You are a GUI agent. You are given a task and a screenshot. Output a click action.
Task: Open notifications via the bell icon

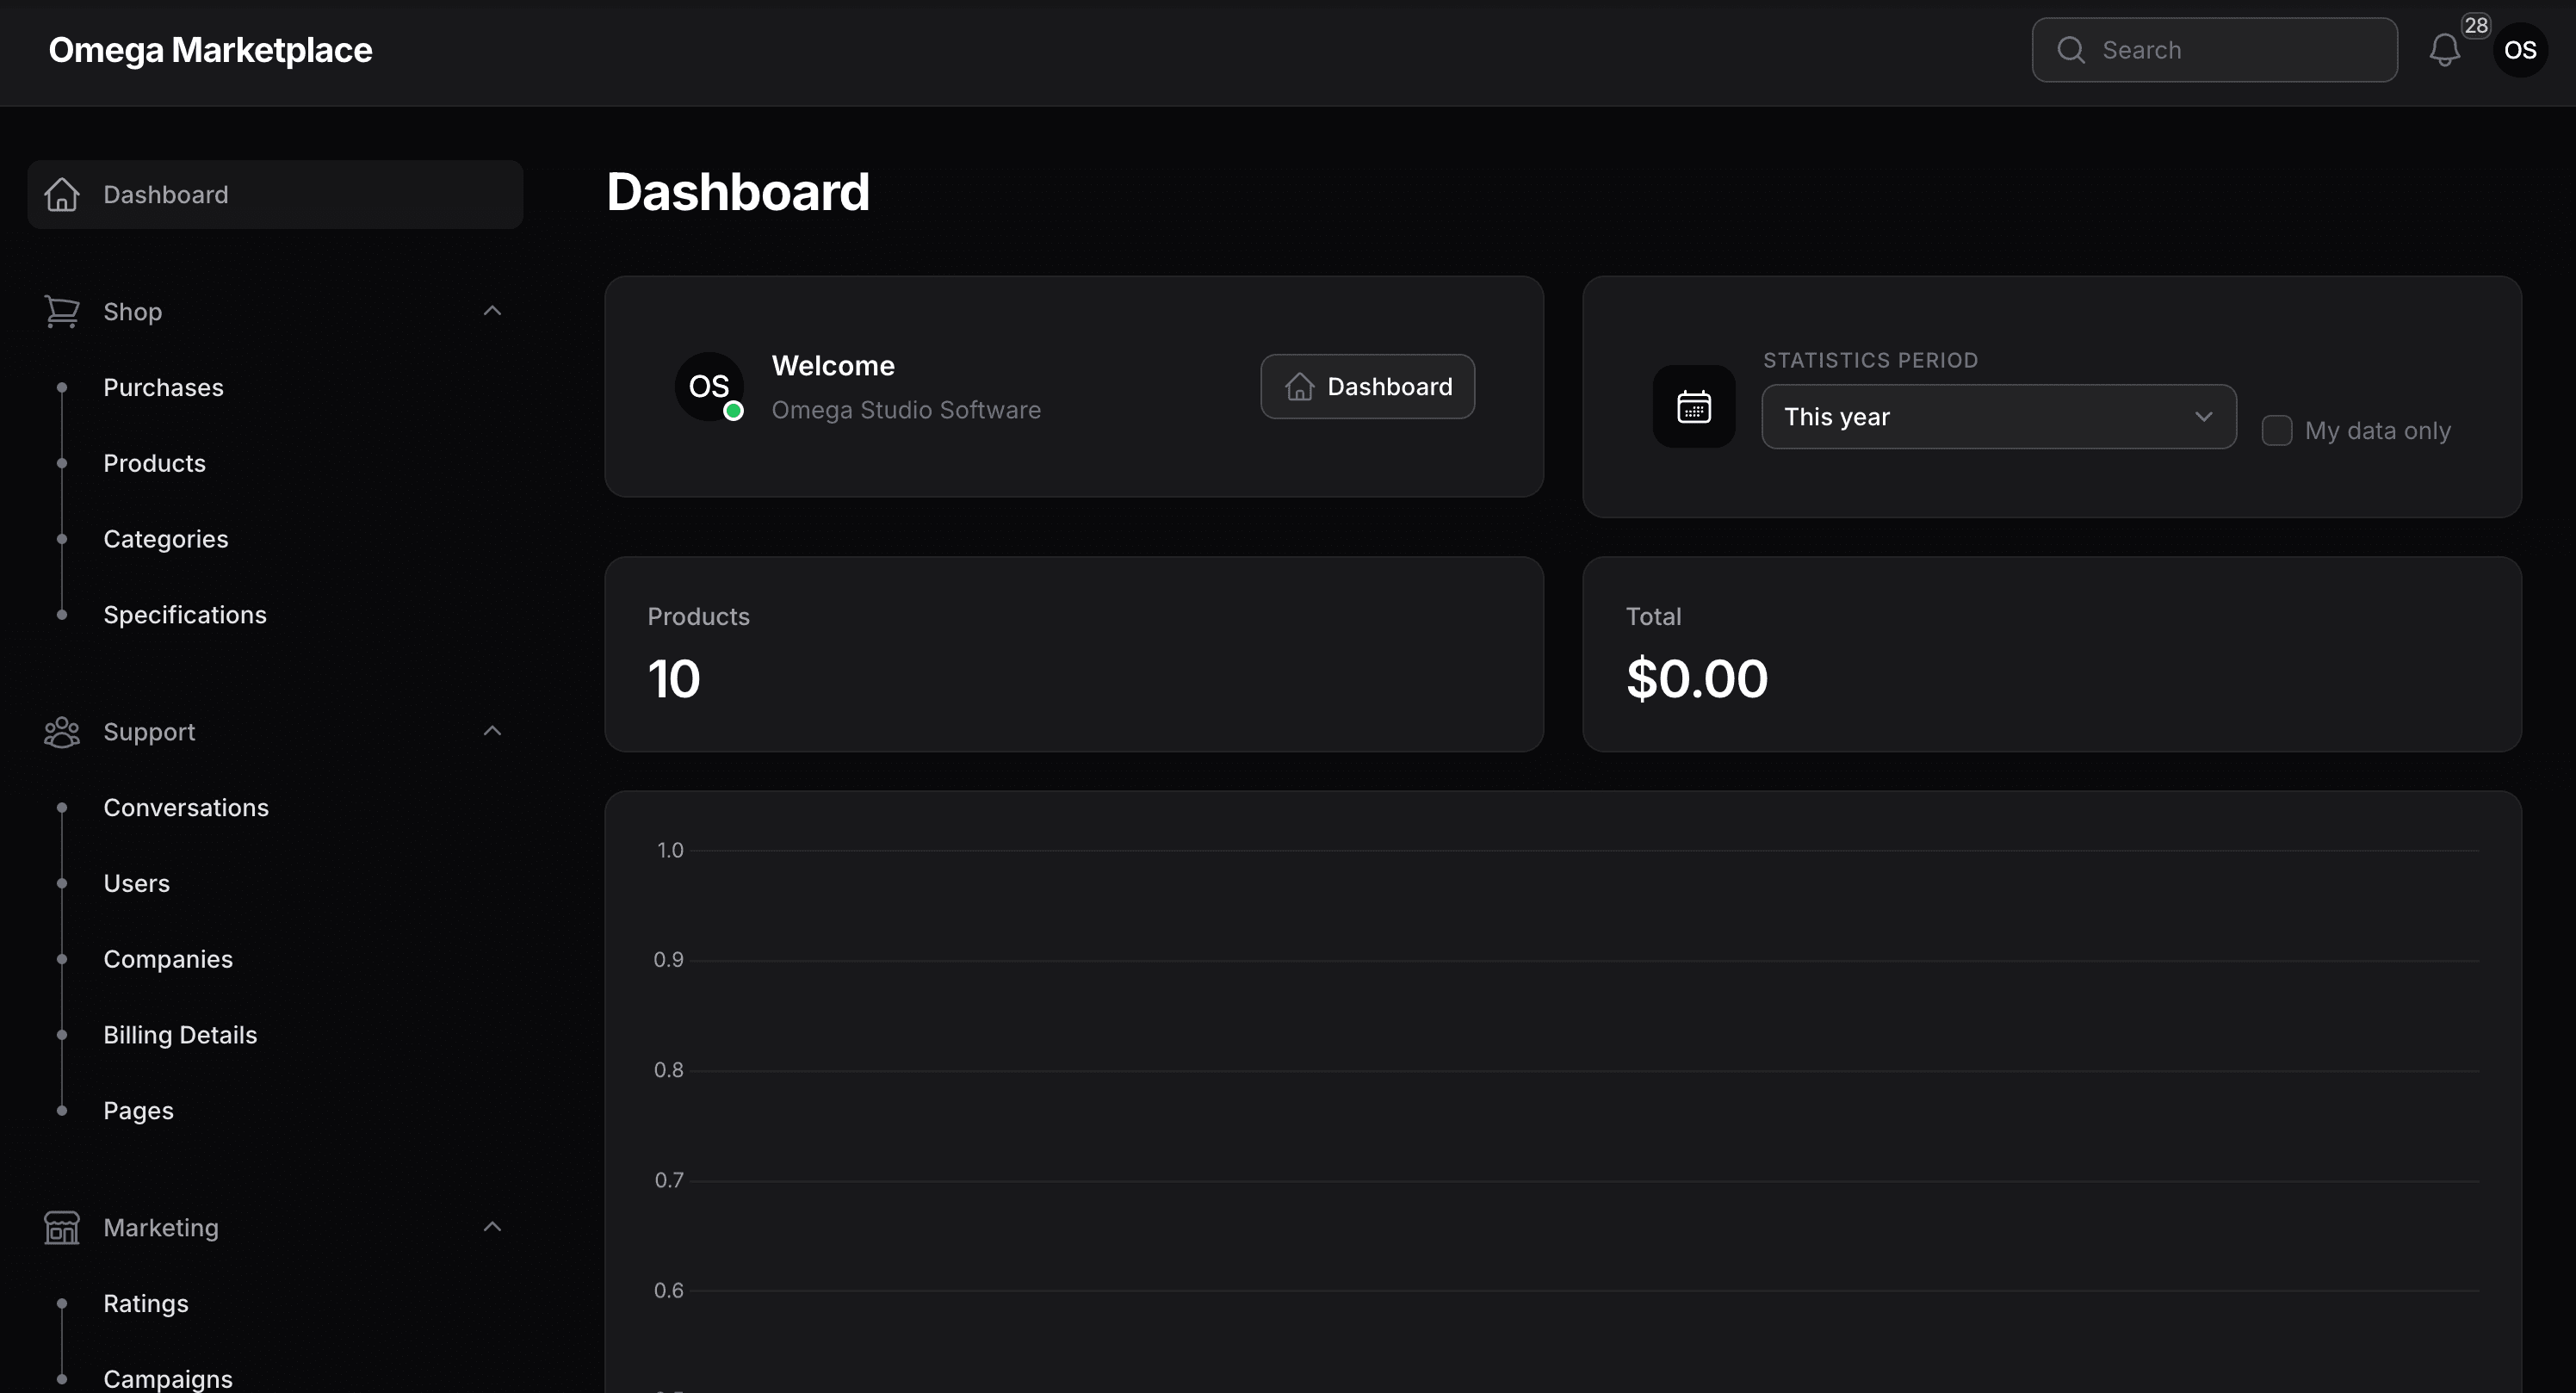(x=2444, y=49)
